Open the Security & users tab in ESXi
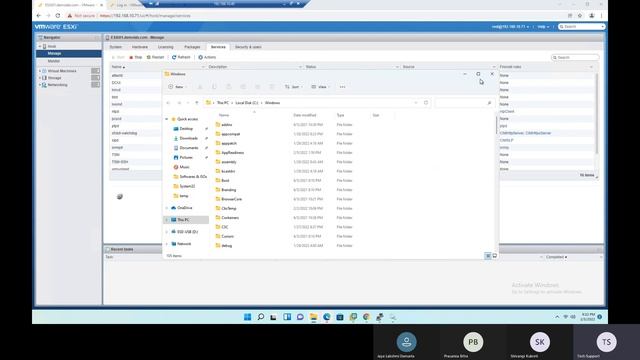The image size is (640, 360). [248, 47]
